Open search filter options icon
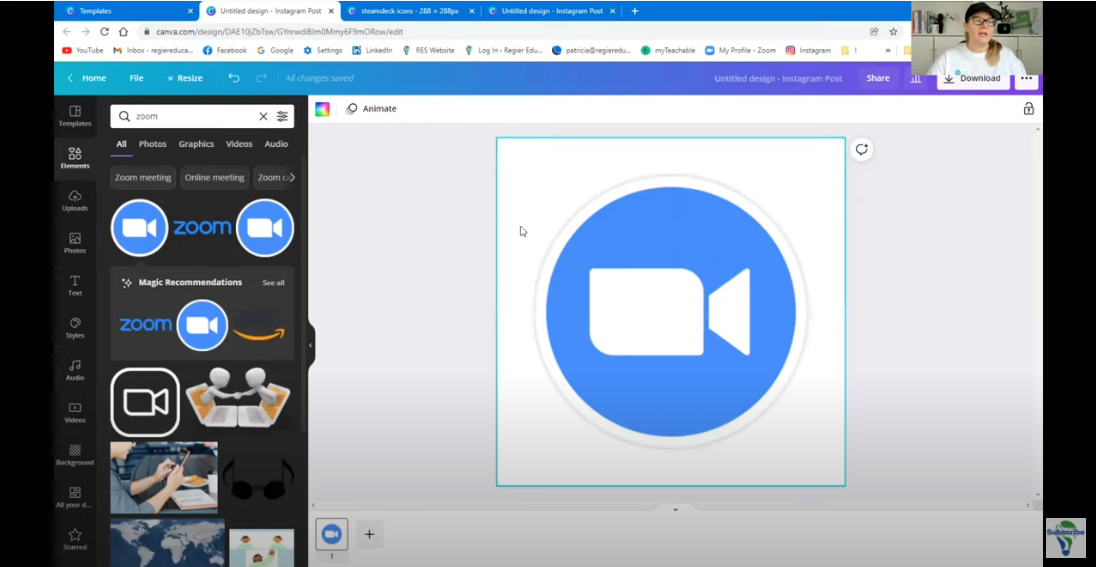Image resolution: width=1096 pixels, height=567 pixels. coord(282,117)
